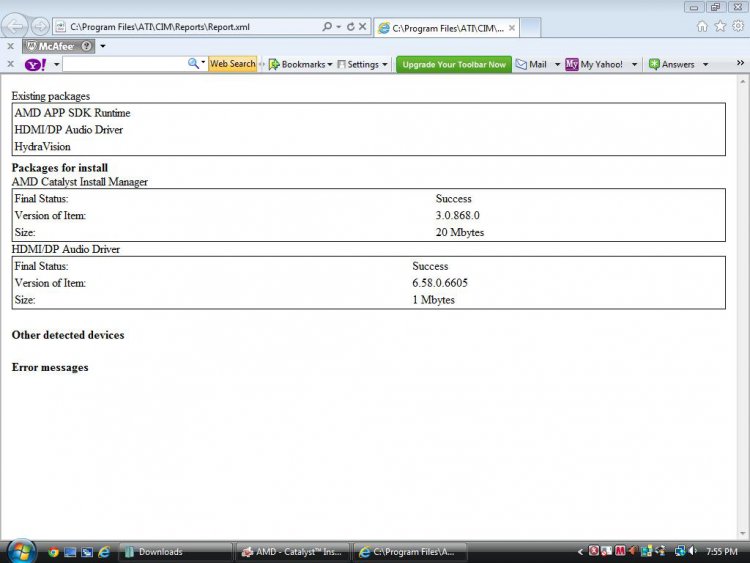Open a new blank tab
Screen dimensions: 750x563
[x=530, y=28]
